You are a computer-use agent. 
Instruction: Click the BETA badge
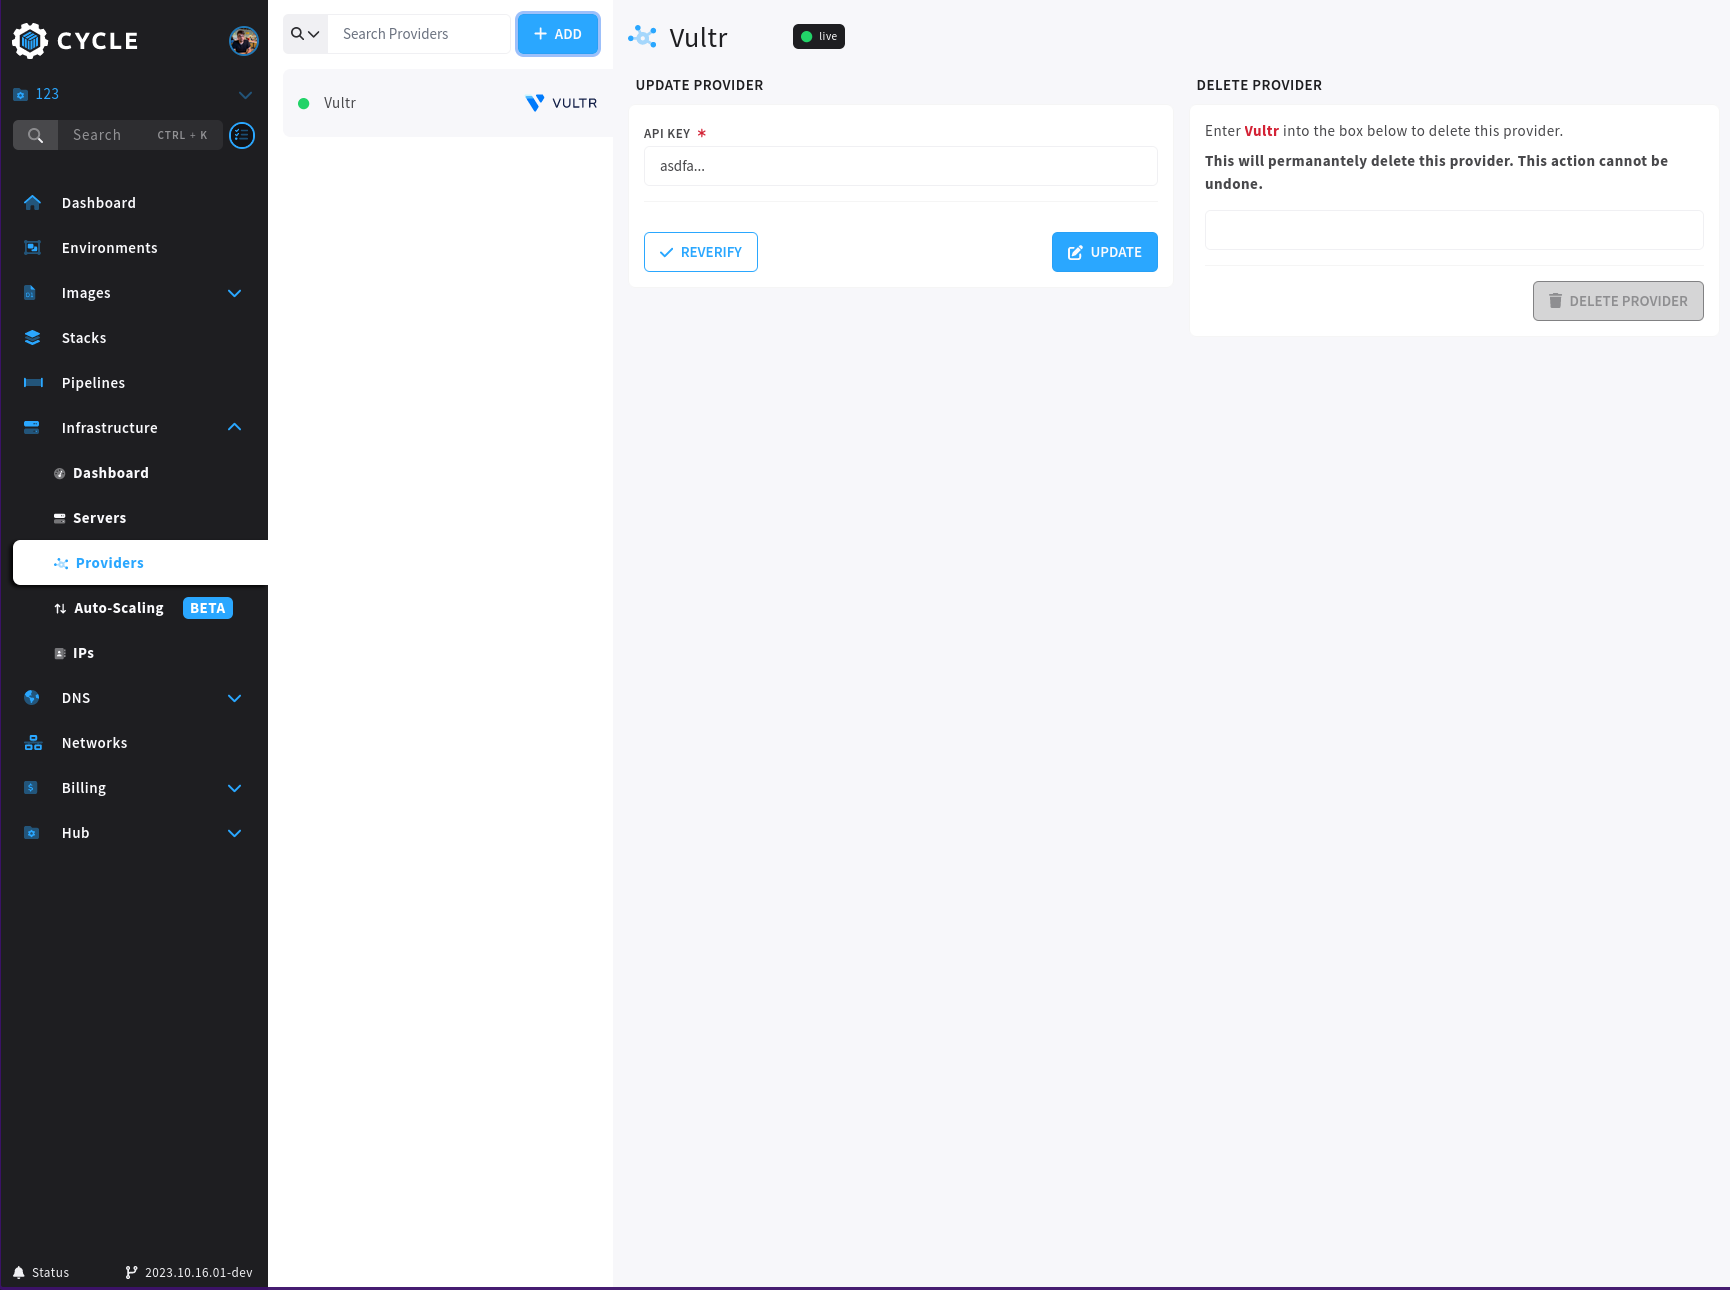208,608
